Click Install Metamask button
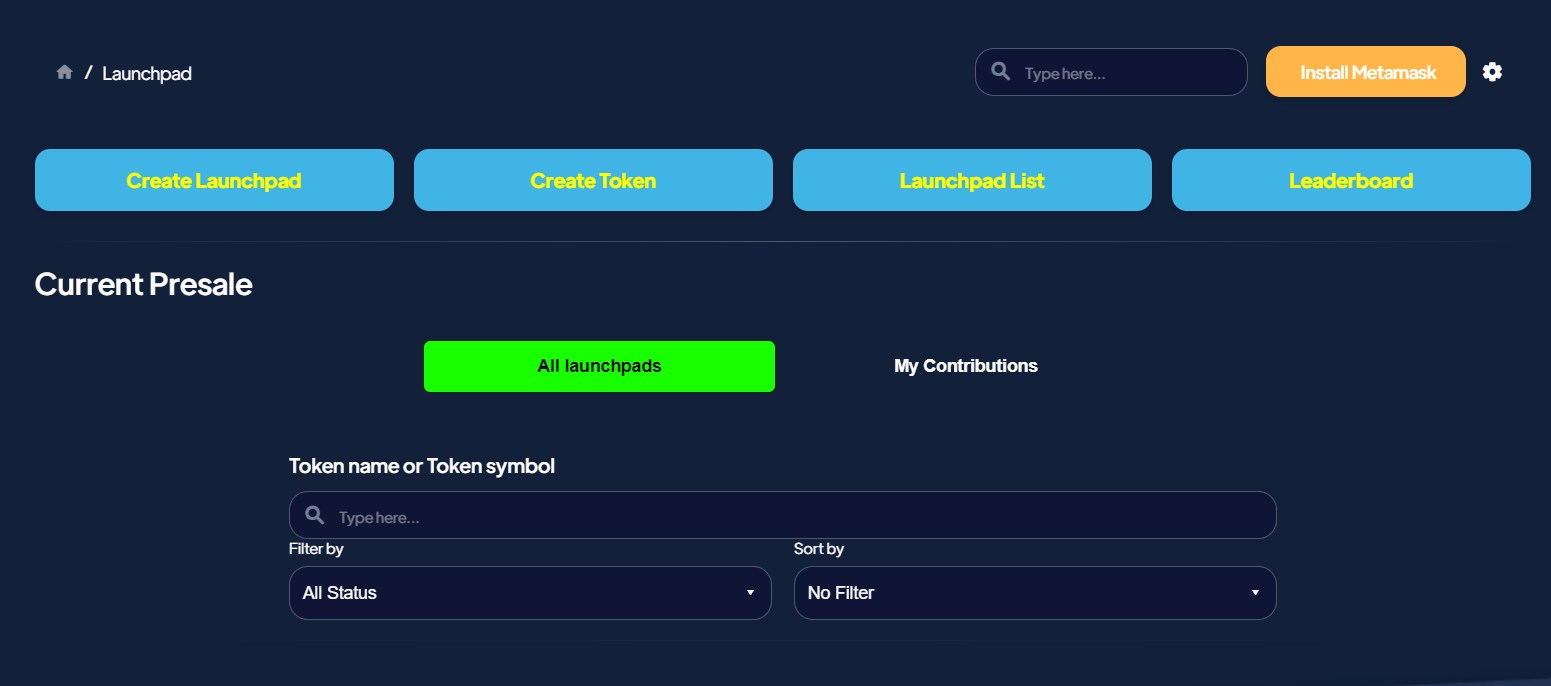Screen dimensions: 1551x686 point(1366,72)
